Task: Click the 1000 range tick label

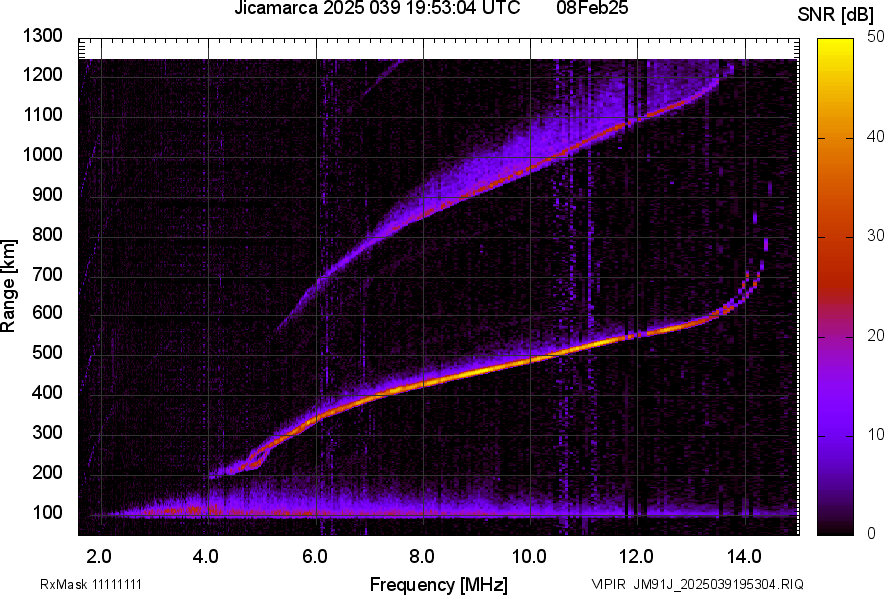Action: (42, 155)
